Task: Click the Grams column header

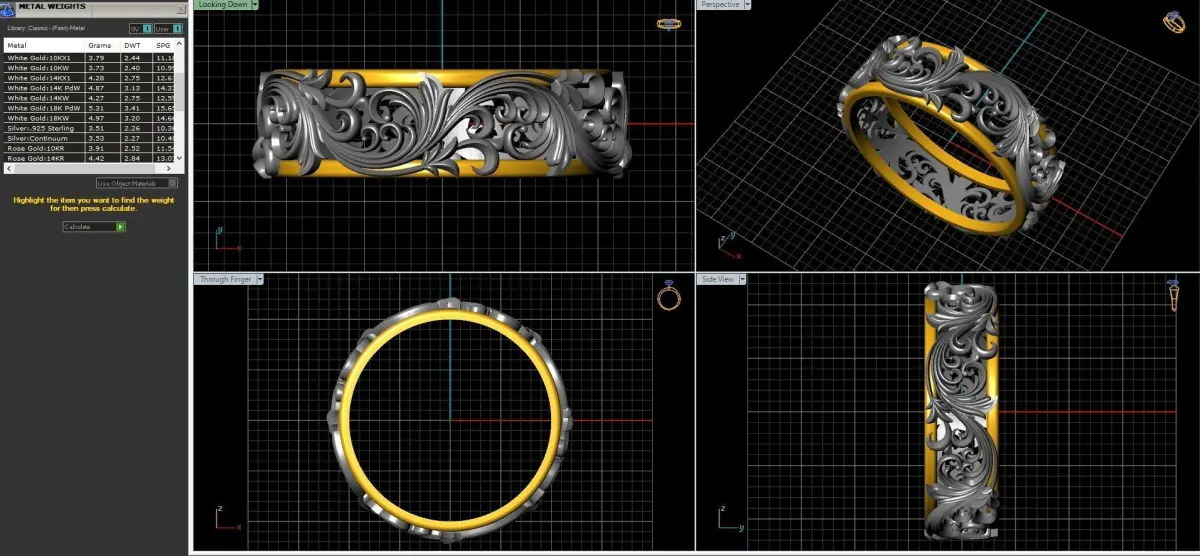Action: [x=102, y=45]
